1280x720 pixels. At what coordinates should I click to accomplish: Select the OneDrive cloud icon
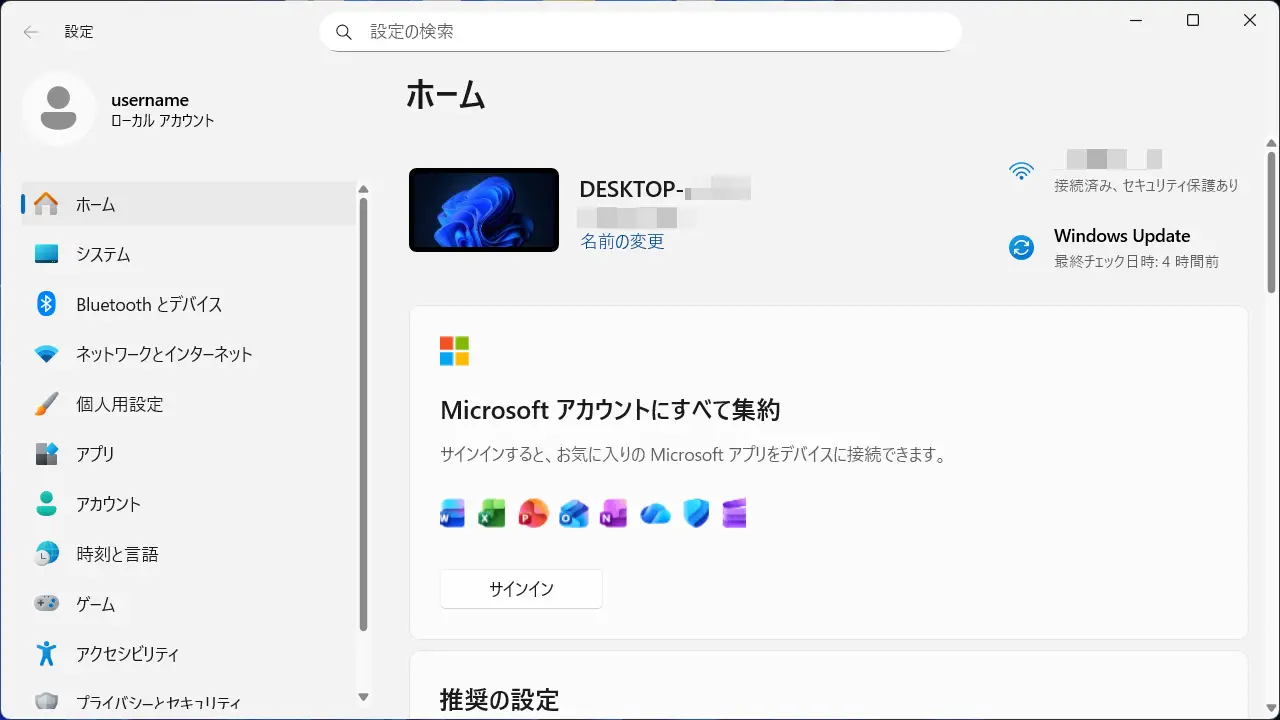[655, 512]
